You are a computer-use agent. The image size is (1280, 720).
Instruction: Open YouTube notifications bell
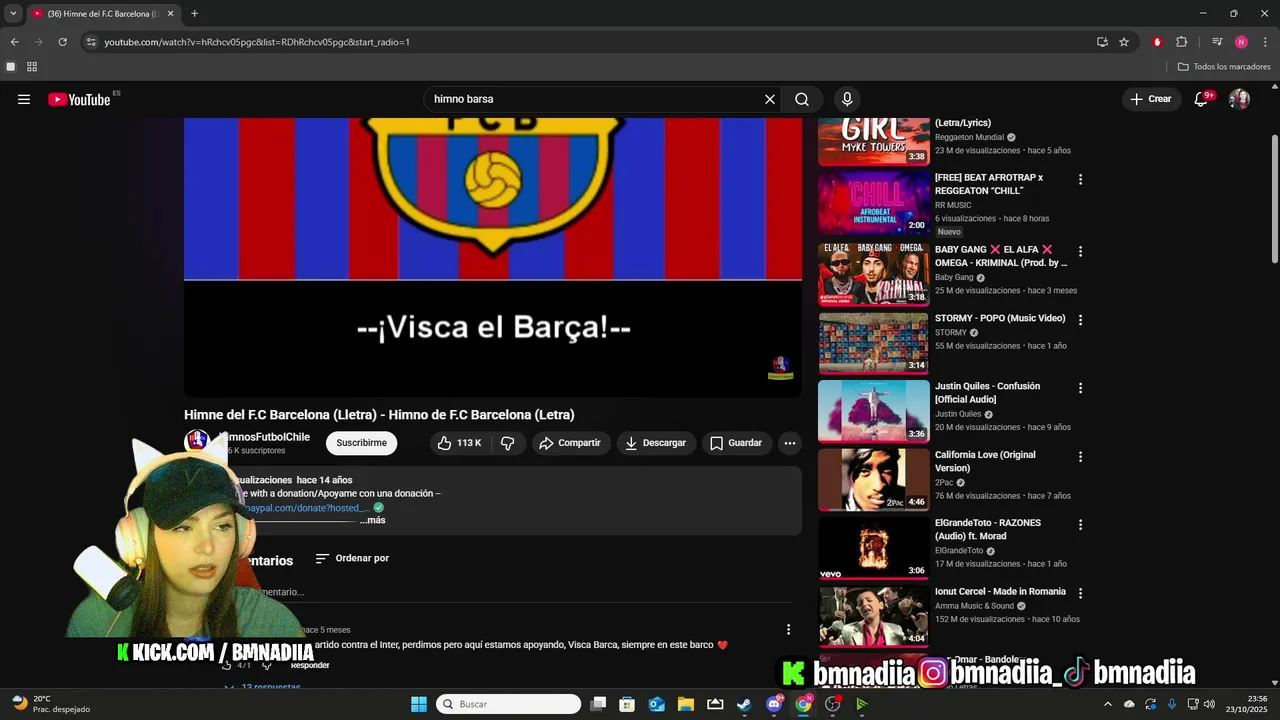1202,99
